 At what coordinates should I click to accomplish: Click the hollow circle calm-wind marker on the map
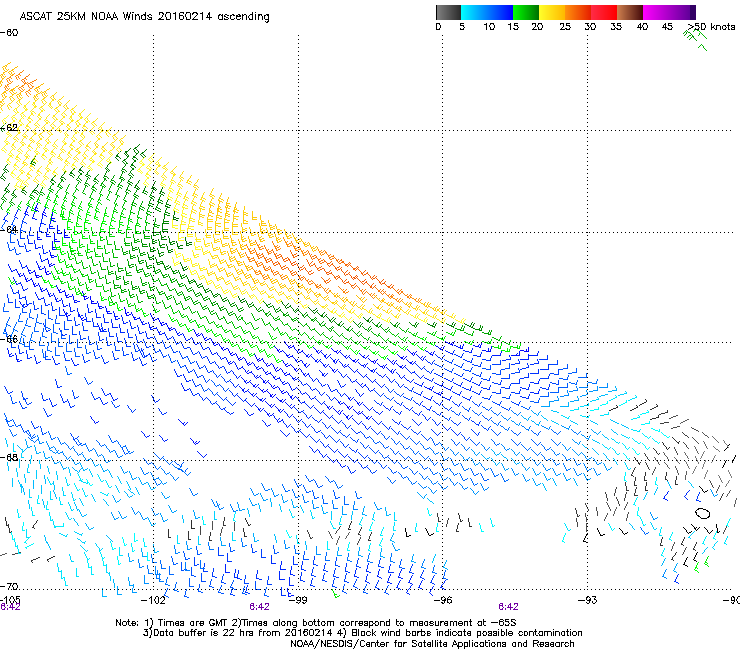(x=702, y=513)
